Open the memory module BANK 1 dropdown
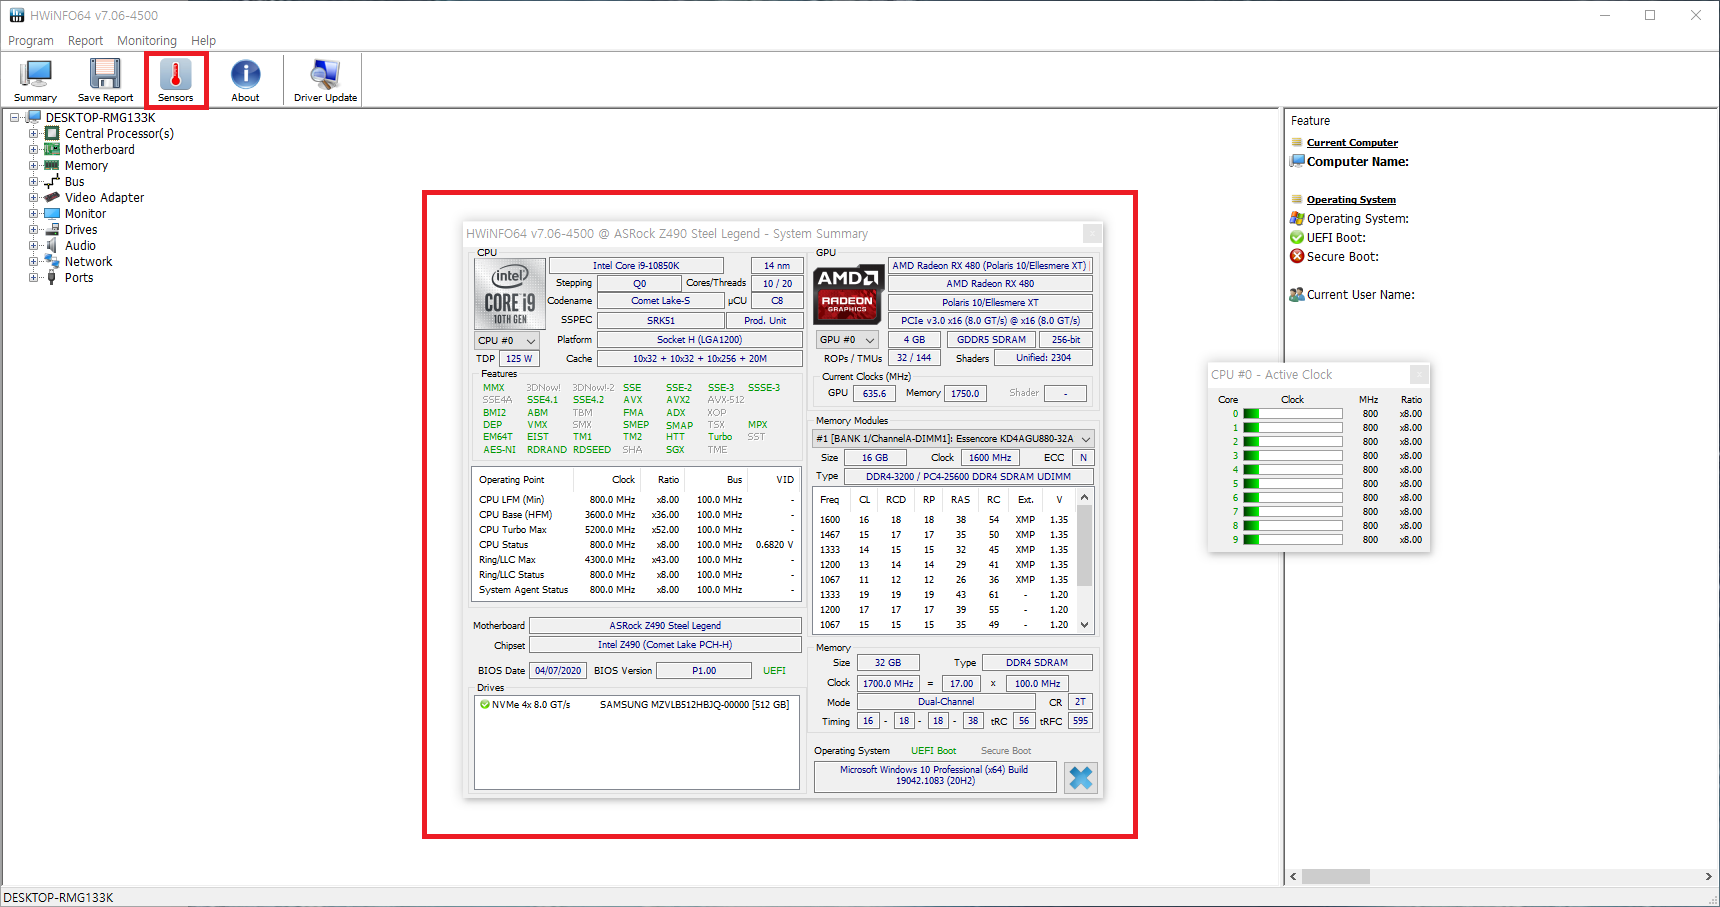 (953, 438)
